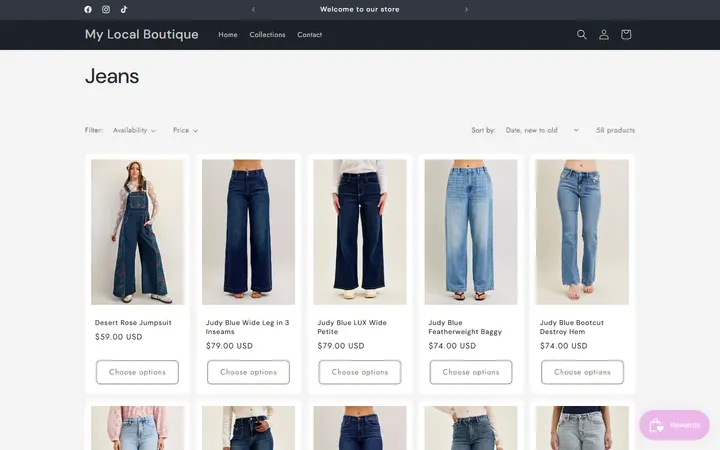Open Judy Blue Featherweight Baggy image

471,232
